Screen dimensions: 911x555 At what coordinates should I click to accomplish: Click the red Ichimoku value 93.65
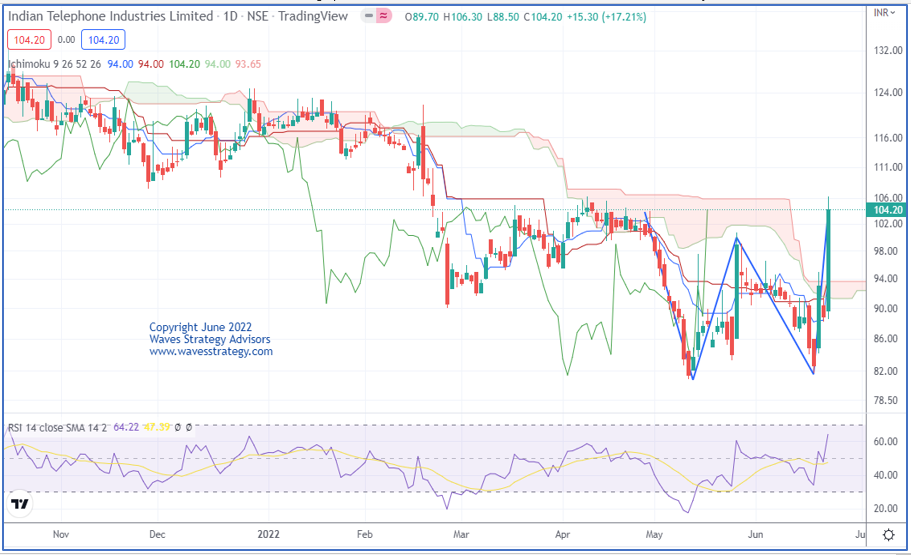[248, 64]
